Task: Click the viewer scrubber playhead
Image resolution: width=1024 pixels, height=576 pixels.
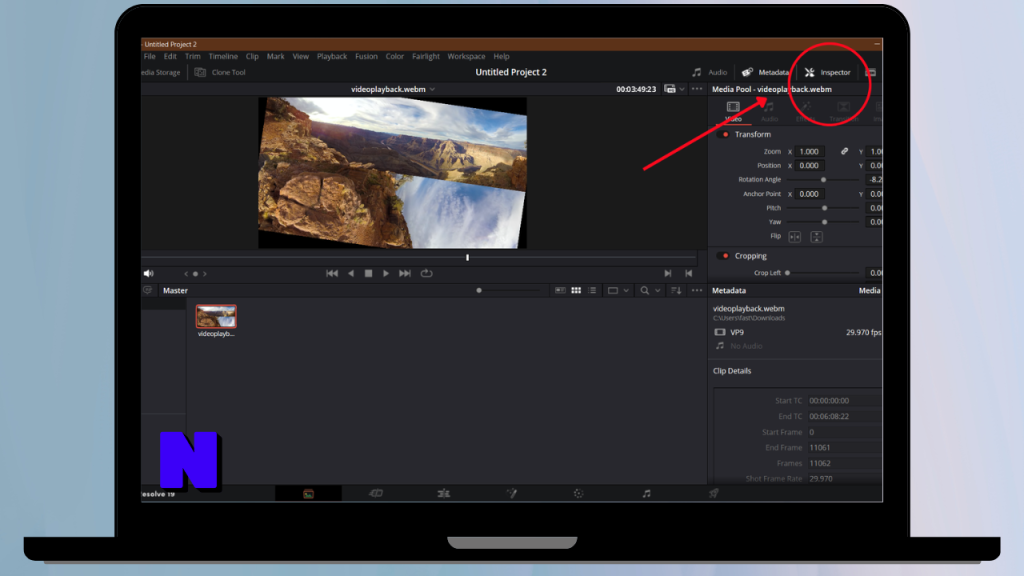Action: tap(468, 257)
